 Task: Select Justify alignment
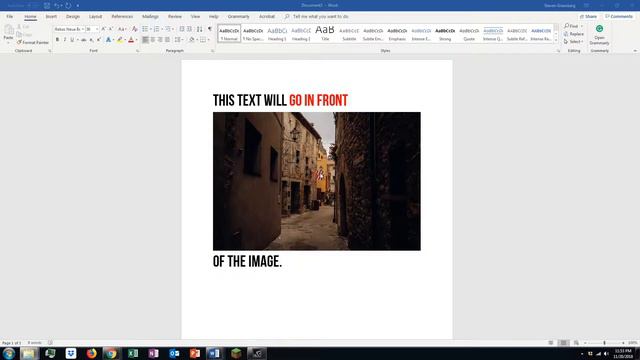(167, 40)
